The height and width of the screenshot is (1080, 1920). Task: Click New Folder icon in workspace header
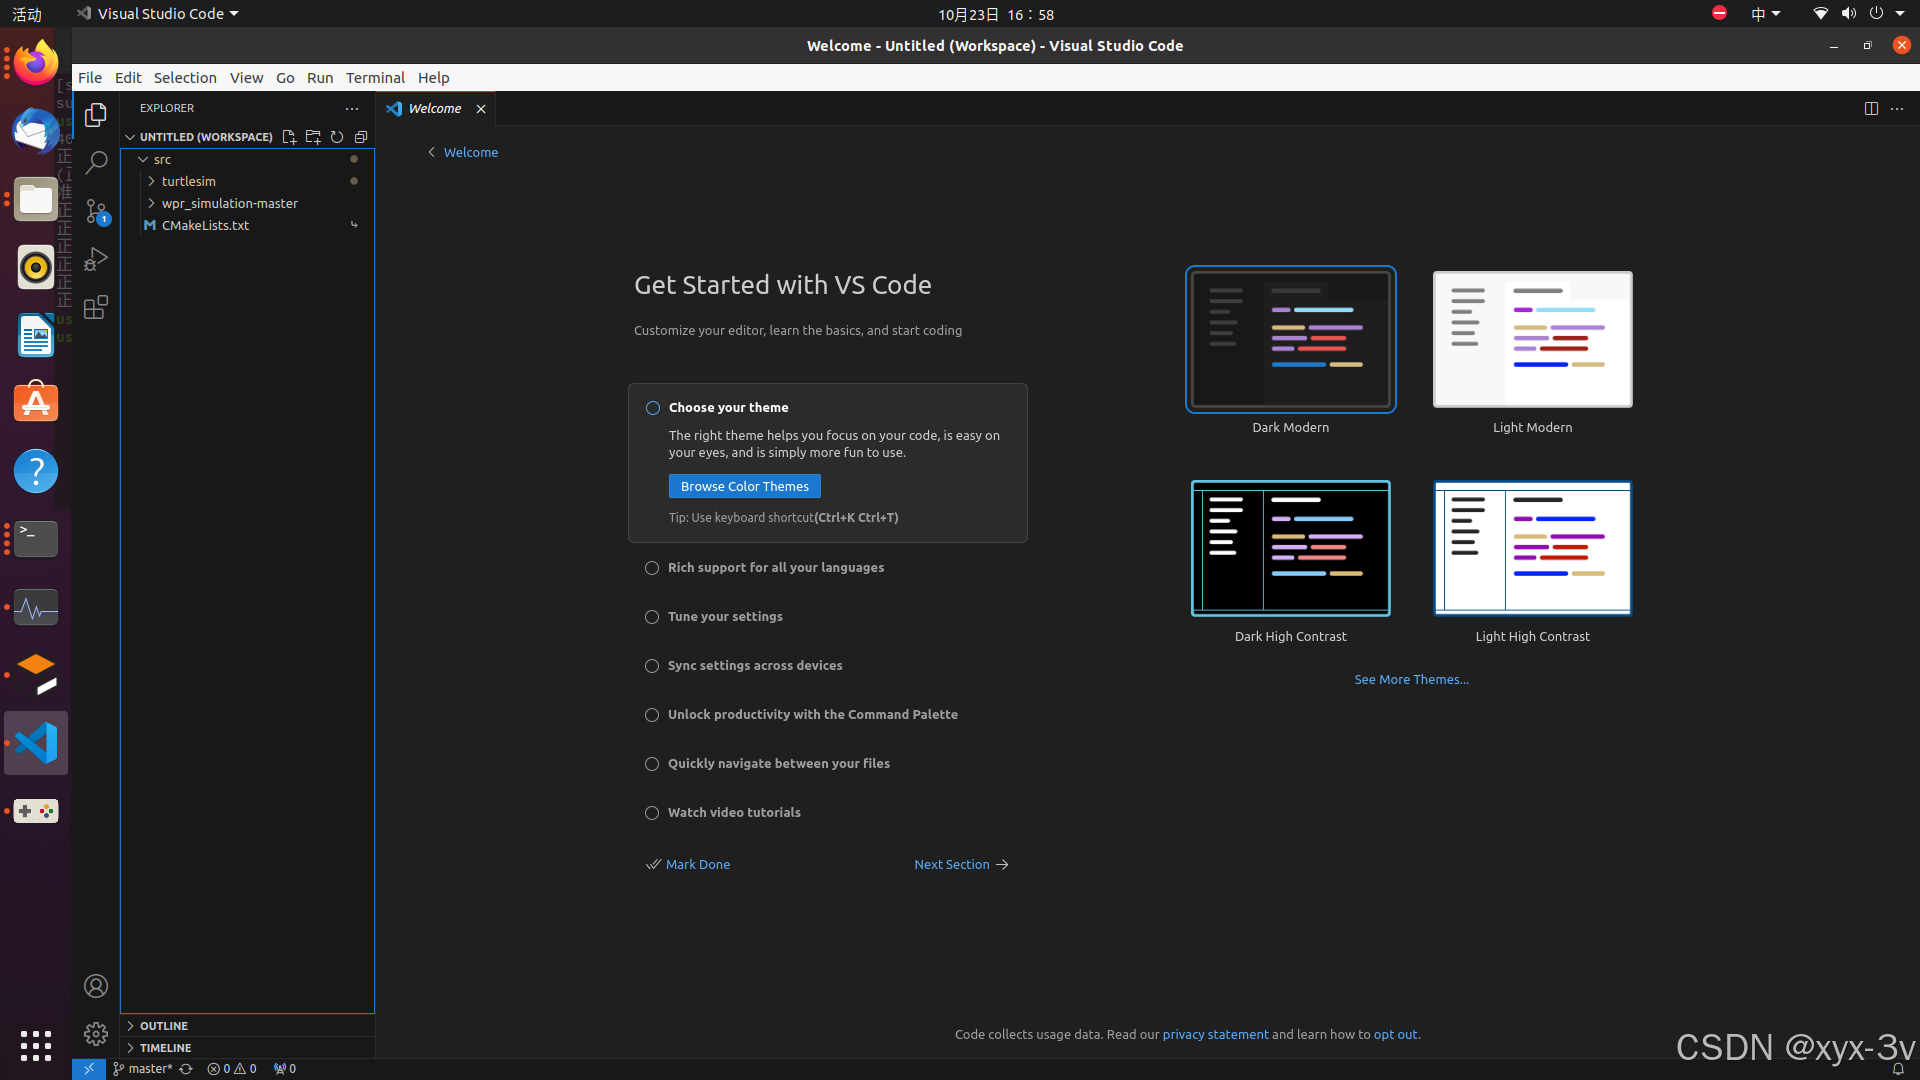coord(313,137)
